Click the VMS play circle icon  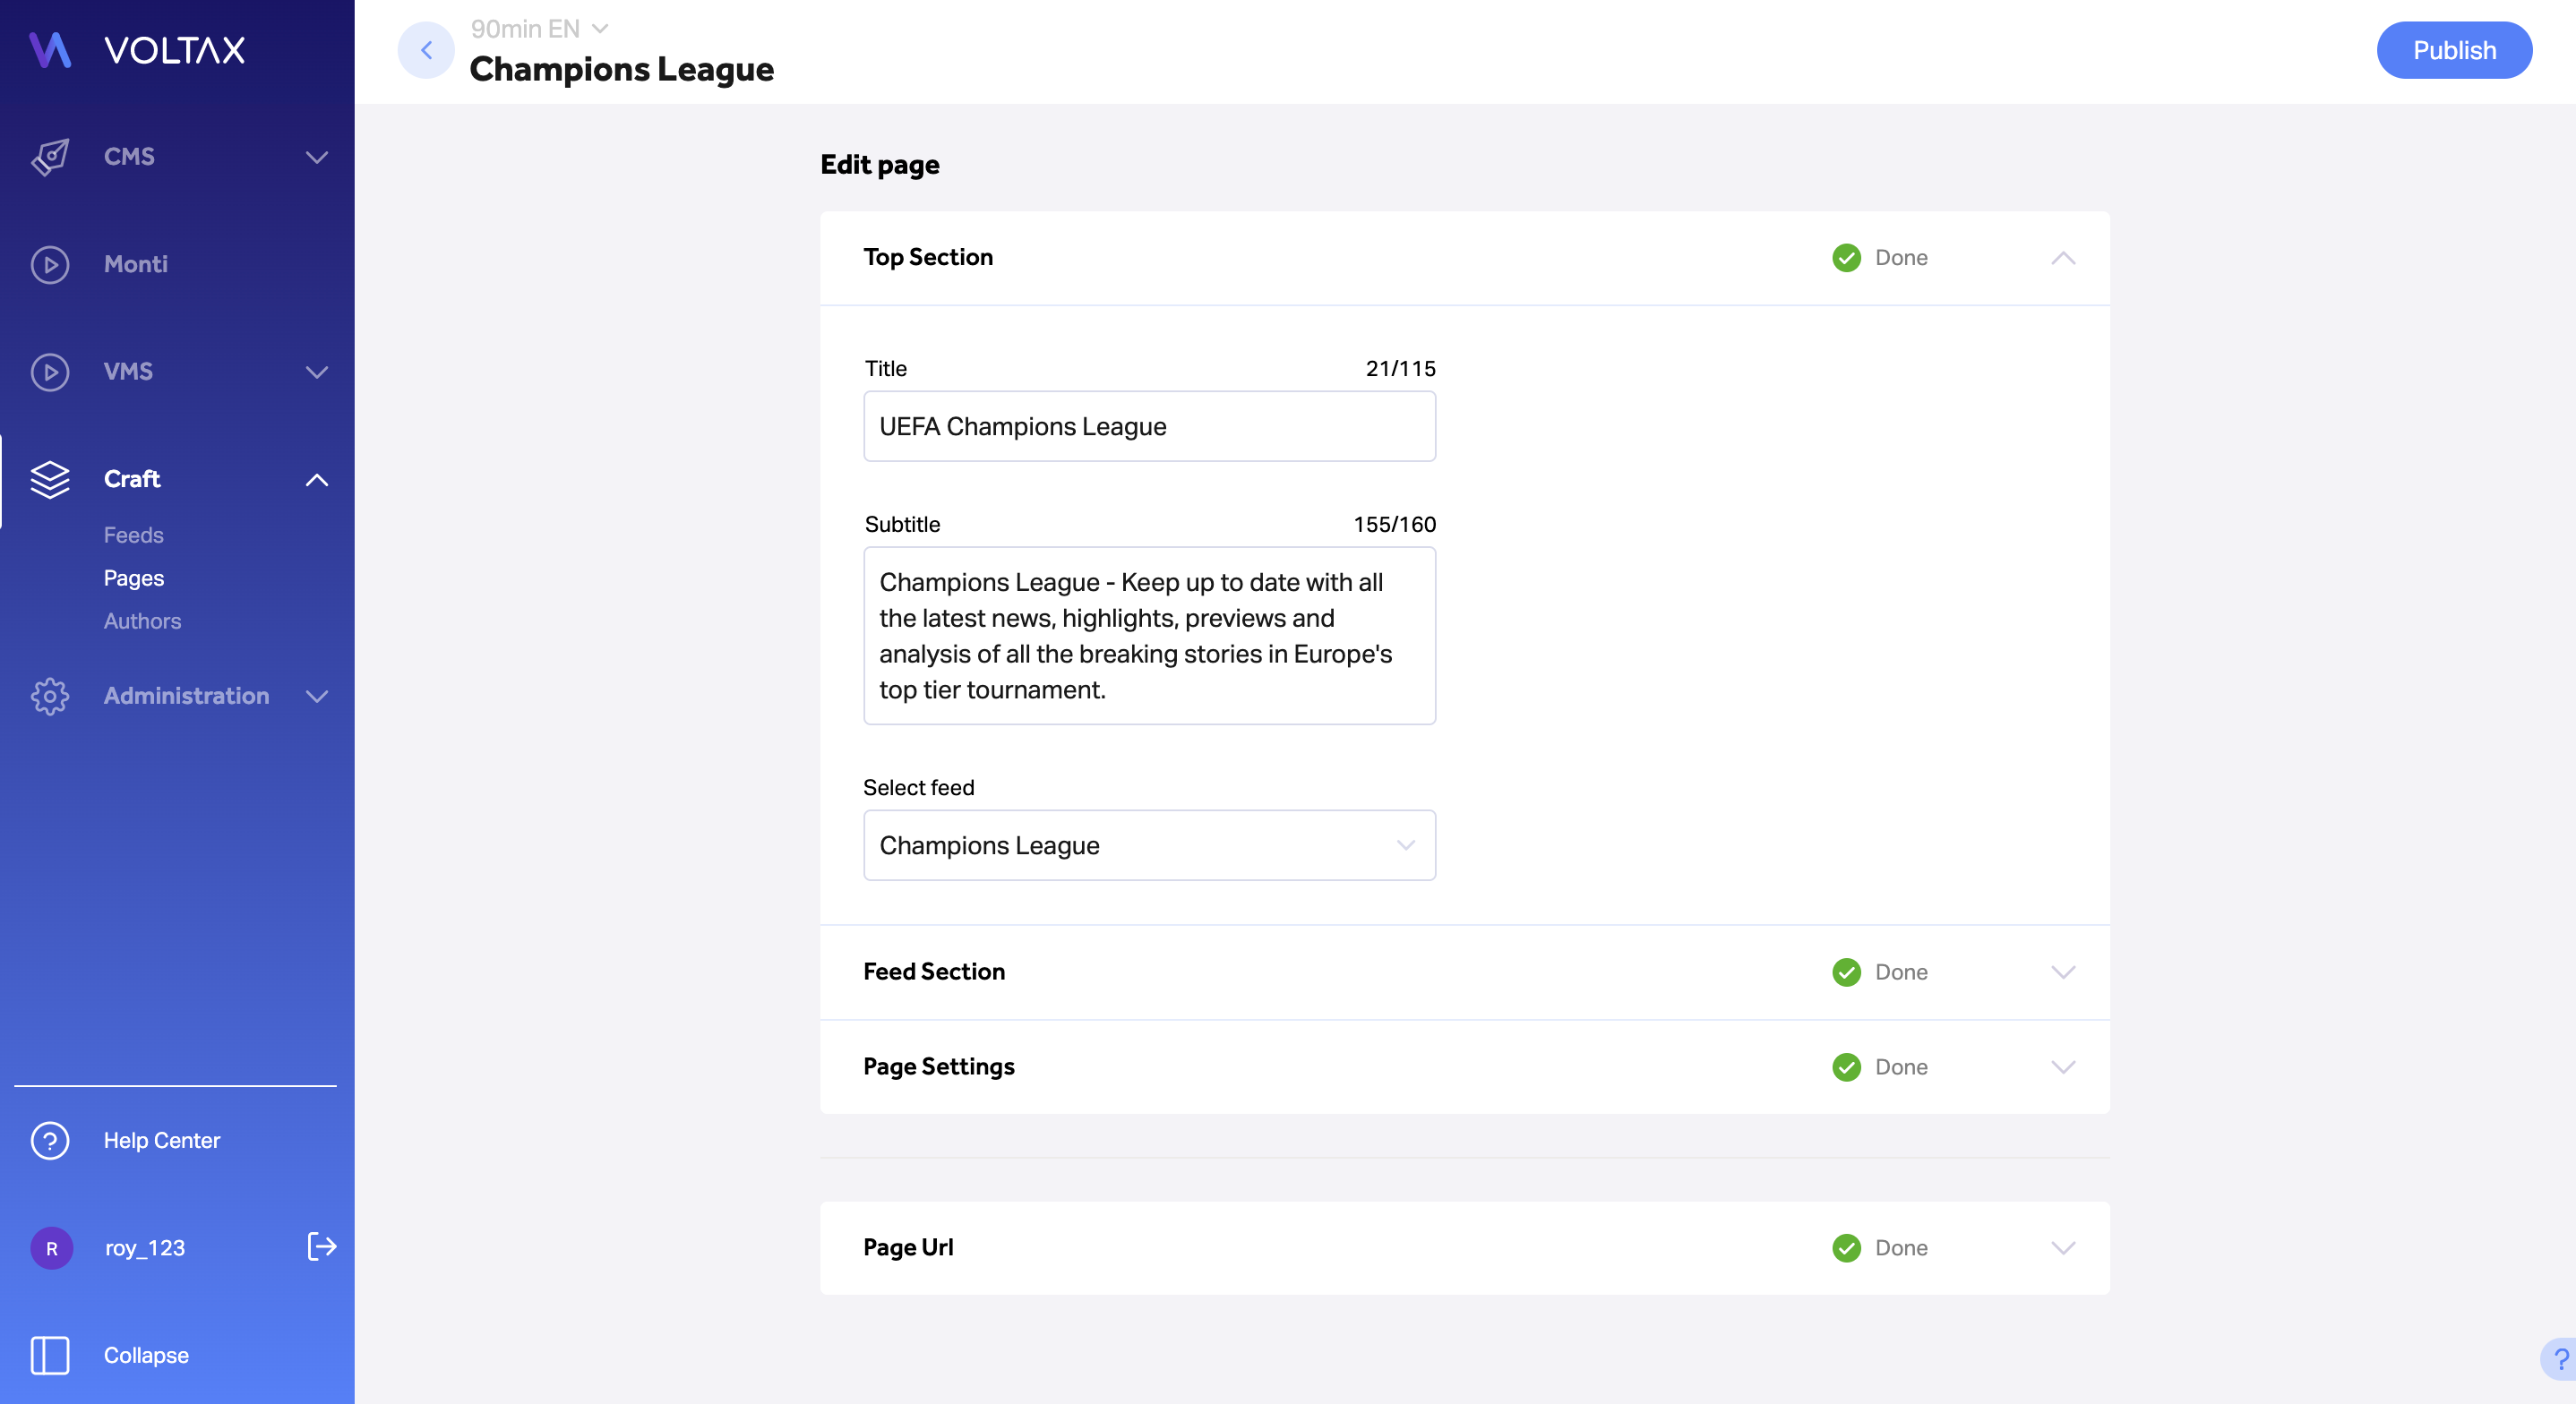pyautogui.click(x=50, y=372)
